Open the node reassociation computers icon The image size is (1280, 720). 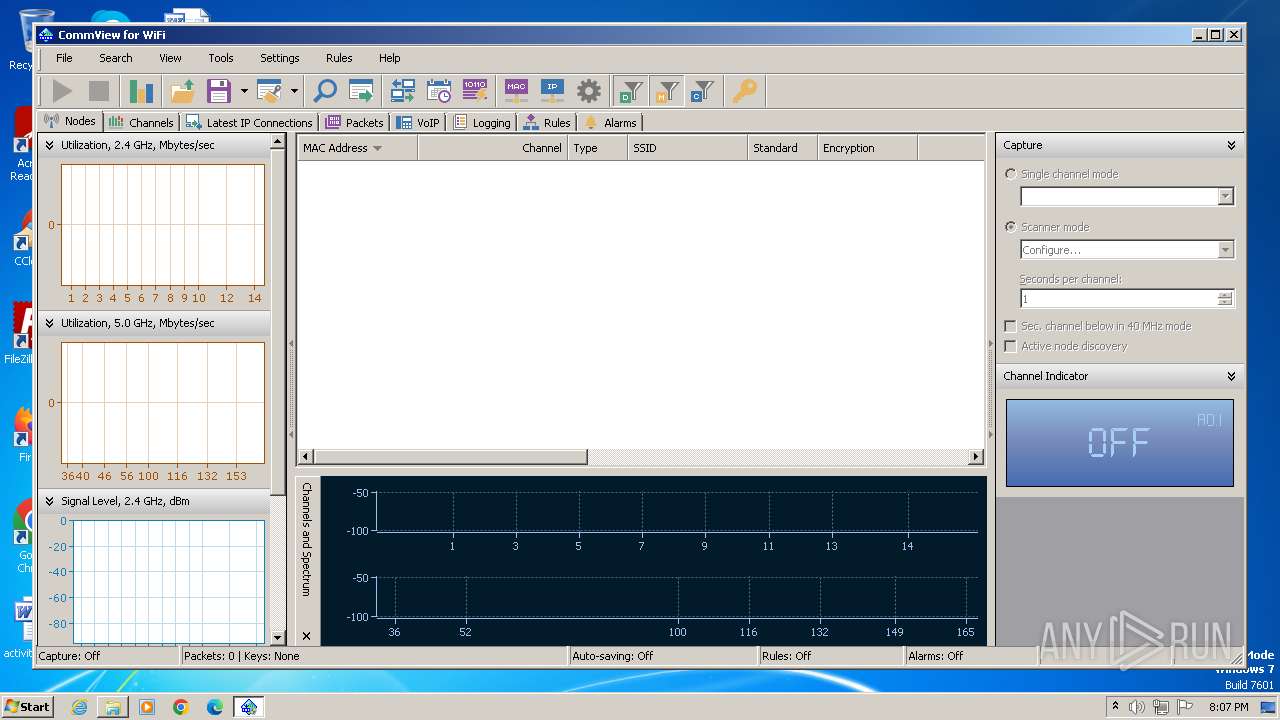[x=403, y=91]
